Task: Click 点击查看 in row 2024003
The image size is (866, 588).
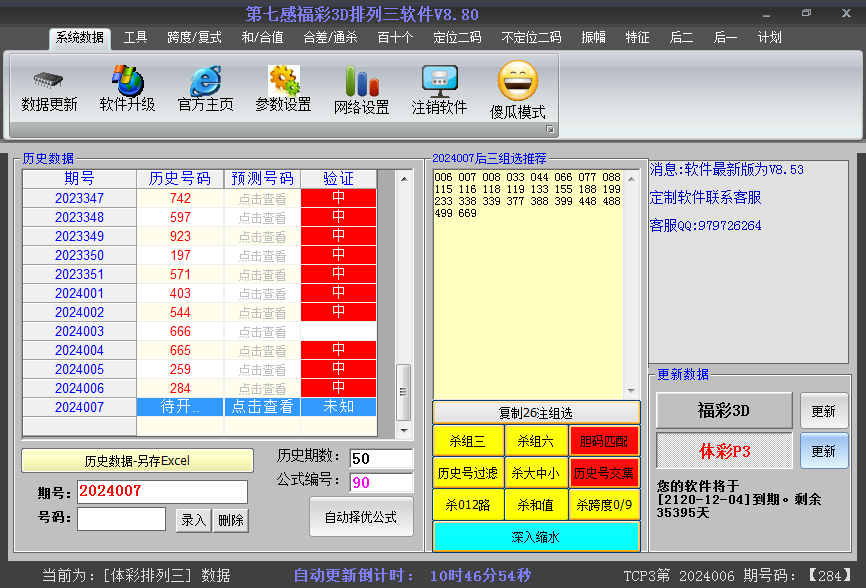Action: [262, 331]
